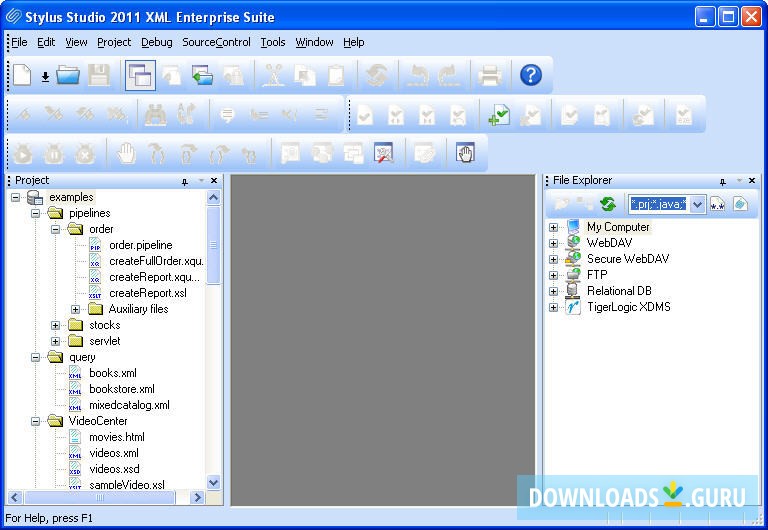Click Project panel scroll left arrow
Screen dimensions: 768x530
15,498
